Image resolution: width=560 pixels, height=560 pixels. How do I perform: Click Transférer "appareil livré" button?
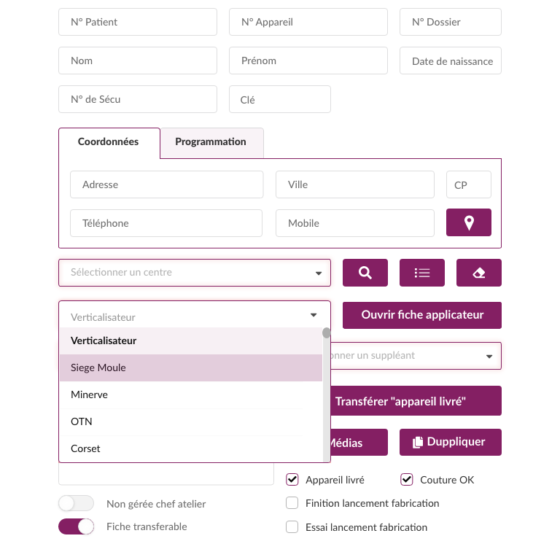[416, 401]
